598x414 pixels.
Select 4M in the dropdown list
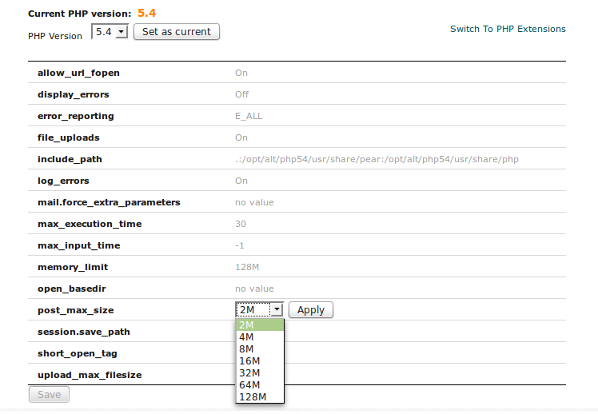(x=260, y=337)
